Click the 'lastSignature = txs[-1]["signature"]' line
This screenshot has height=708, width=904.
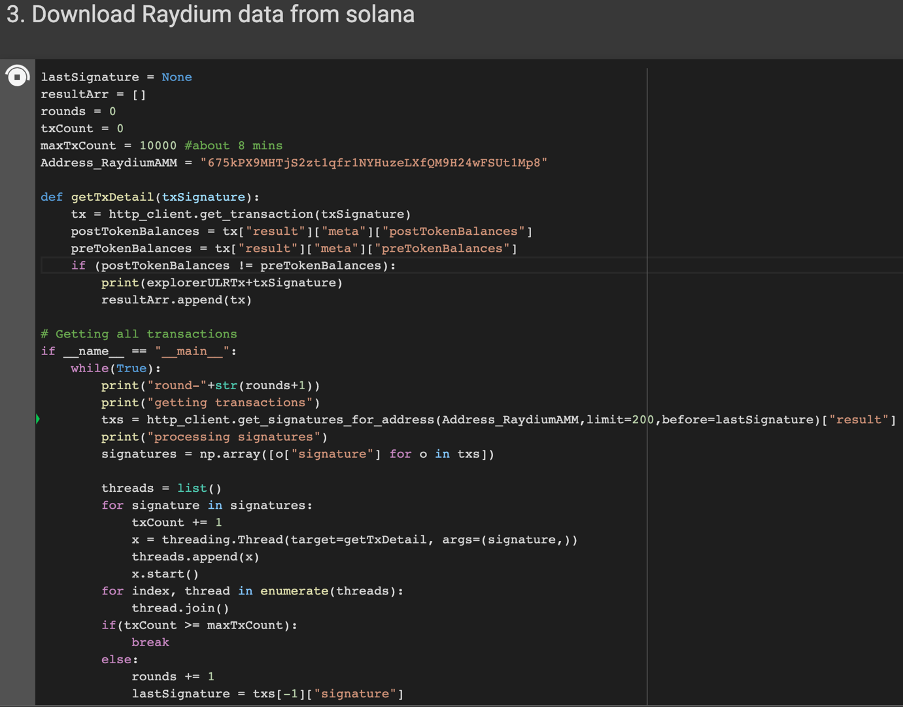(268, 694)
